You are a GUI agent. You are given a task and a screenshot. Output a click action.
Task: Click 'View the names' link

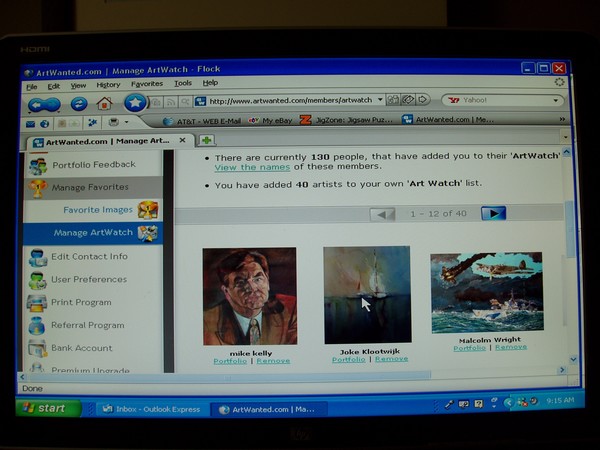252,167
